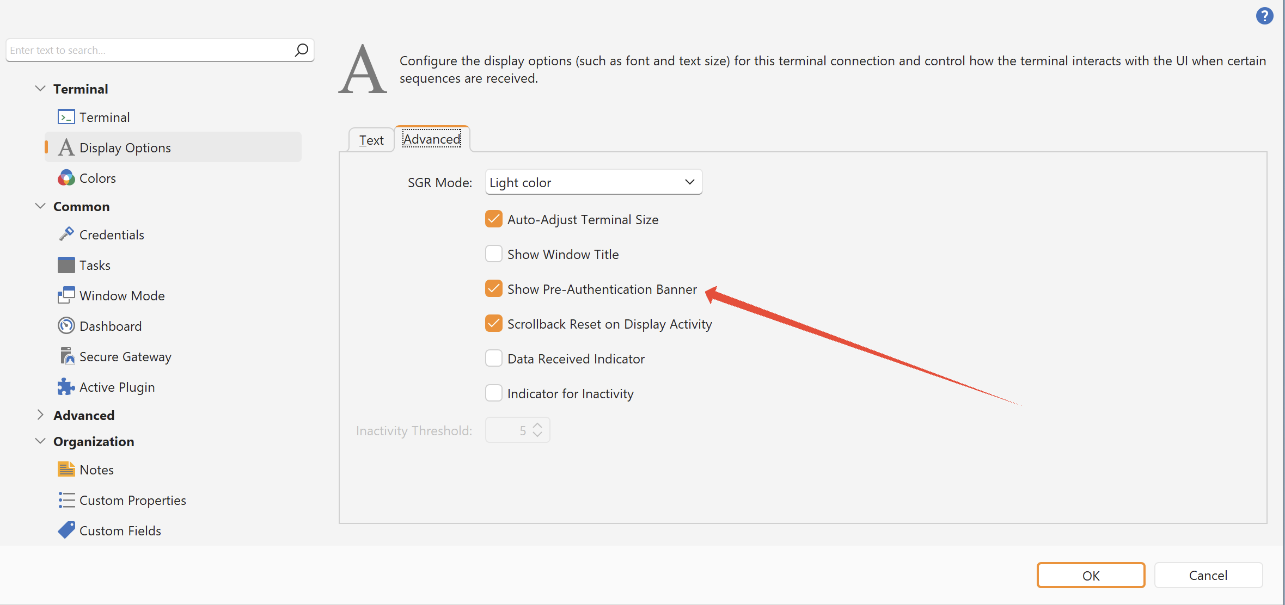
Task: Enable the Data Received Indicator checkbox
Action: 494,358
